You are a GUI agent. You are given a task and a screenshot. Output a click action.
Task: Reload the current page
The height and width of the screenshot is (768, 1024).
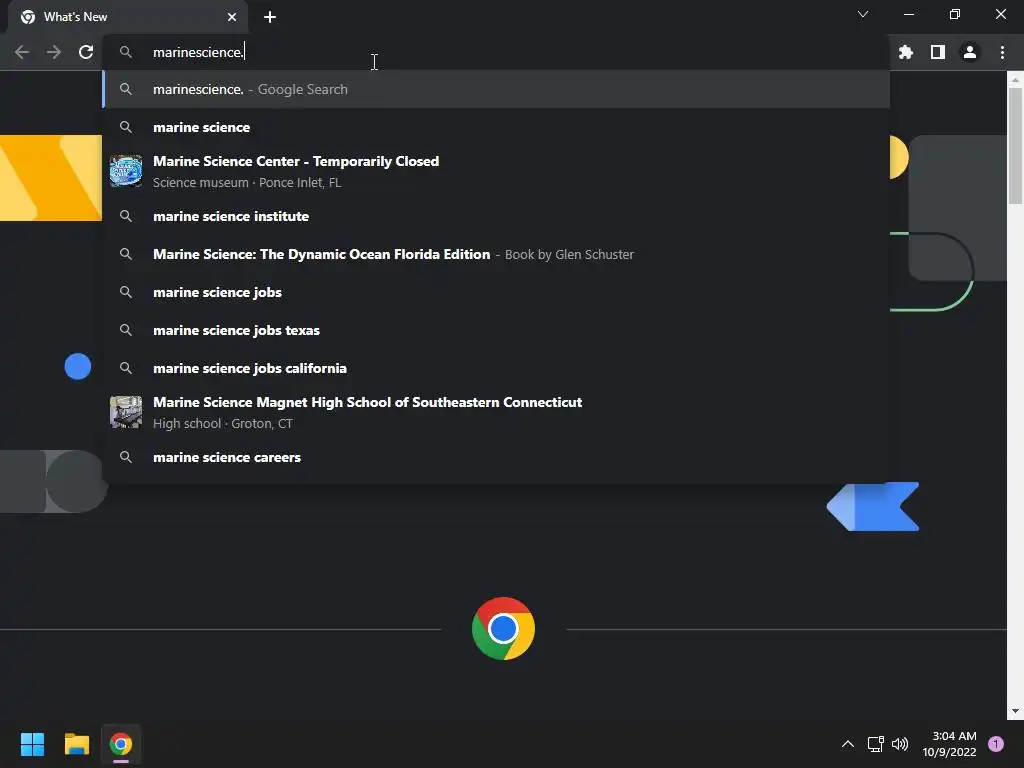pos(86,52)
